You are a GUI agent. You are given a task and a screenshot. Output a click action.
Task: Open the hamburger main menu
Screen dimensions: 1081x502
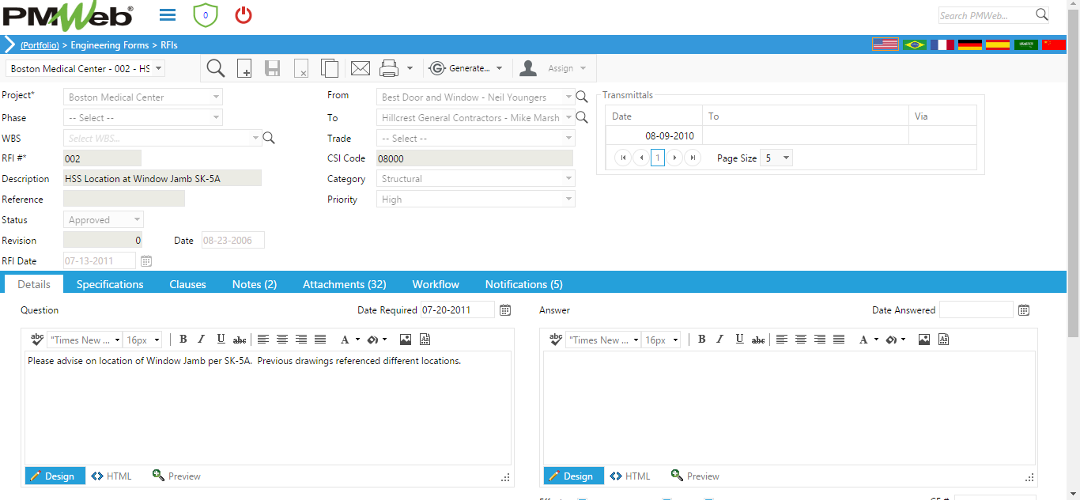pos(167,15)
